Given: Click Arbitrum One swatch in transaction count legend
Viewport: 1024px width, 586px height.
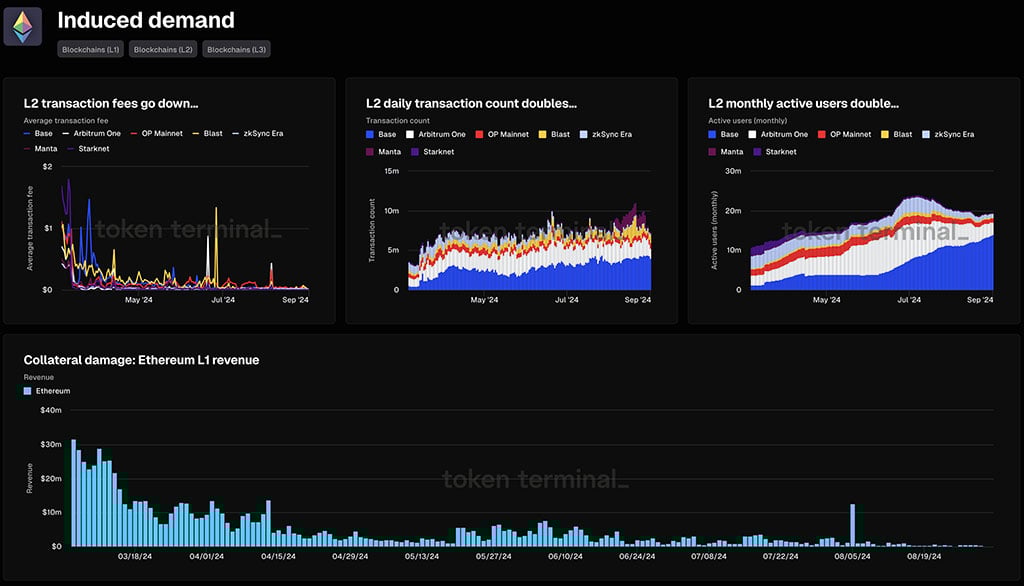Looking at the screenshot, I should coord(410,135).
